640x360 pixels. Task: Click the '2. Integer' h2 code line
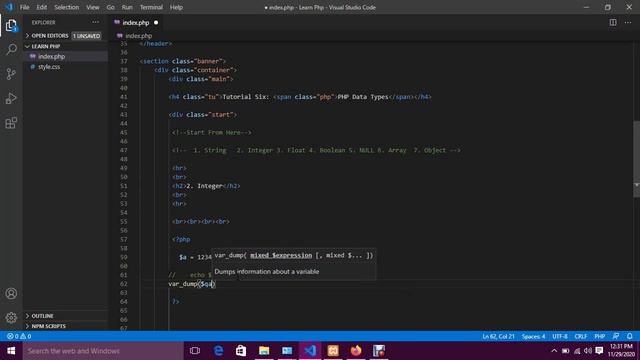tap(206, 186)
